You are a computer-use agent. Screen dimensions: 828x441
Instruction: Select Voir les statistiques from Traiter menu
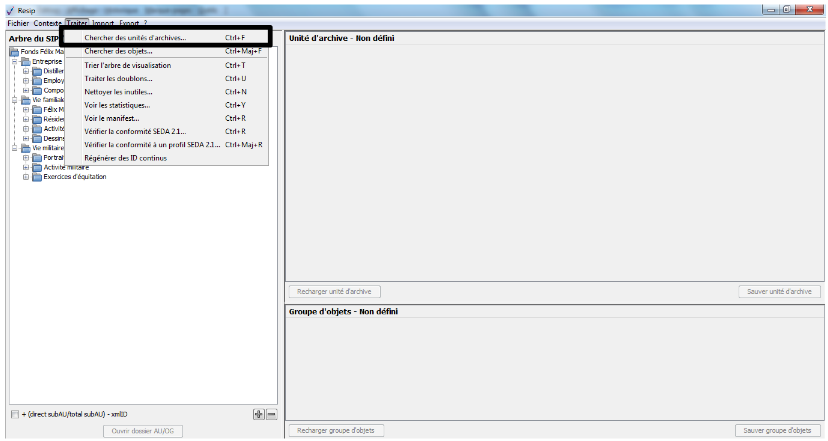coord(117,105)
